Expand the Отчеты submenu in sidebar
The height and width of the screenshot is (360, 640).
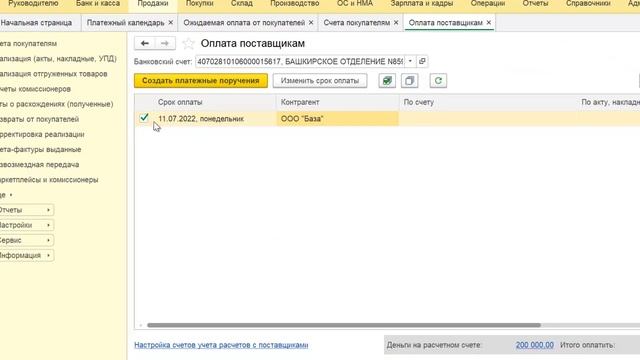(26, 210)
